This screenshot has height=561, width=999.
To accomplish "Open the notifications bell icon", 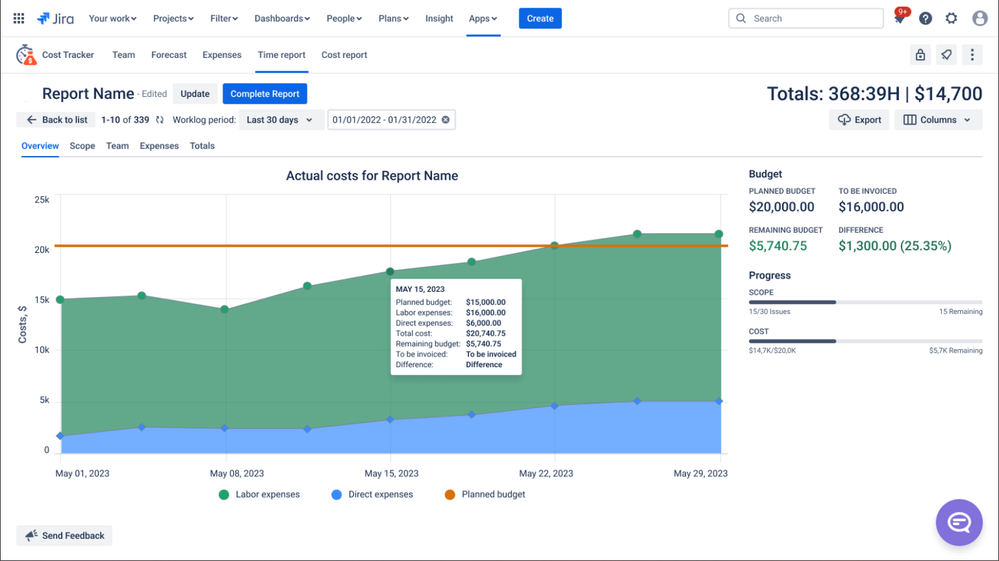I will 900,19.
